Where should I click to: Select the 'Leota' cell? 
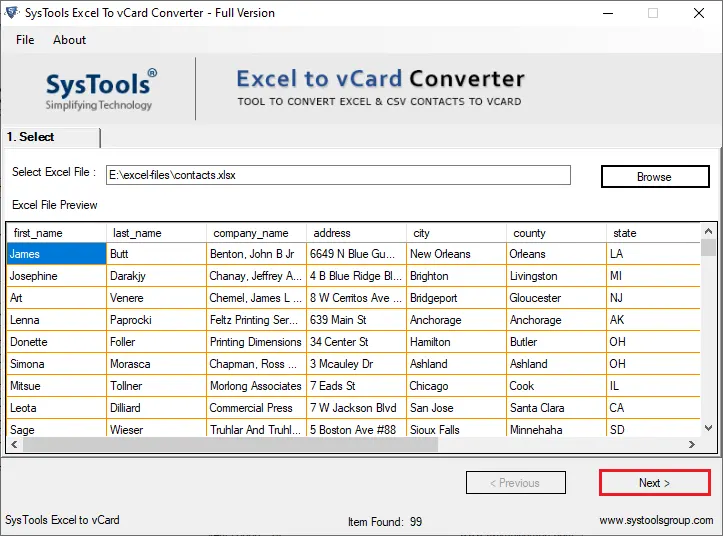(57, 408)
